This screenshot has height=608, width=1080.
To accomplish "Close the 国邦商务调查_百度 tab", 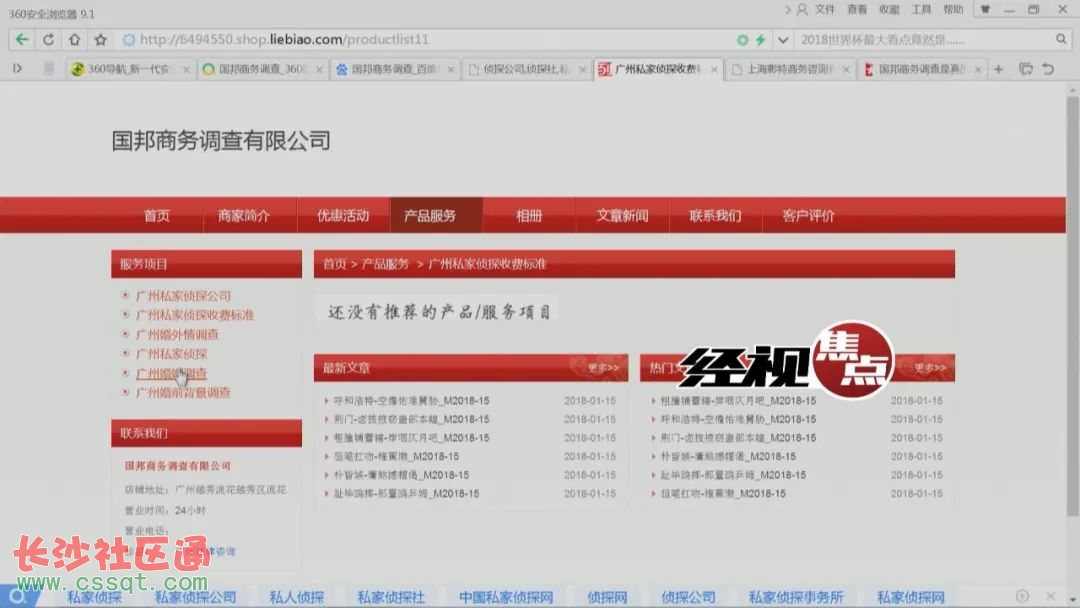I will [450, 70].
